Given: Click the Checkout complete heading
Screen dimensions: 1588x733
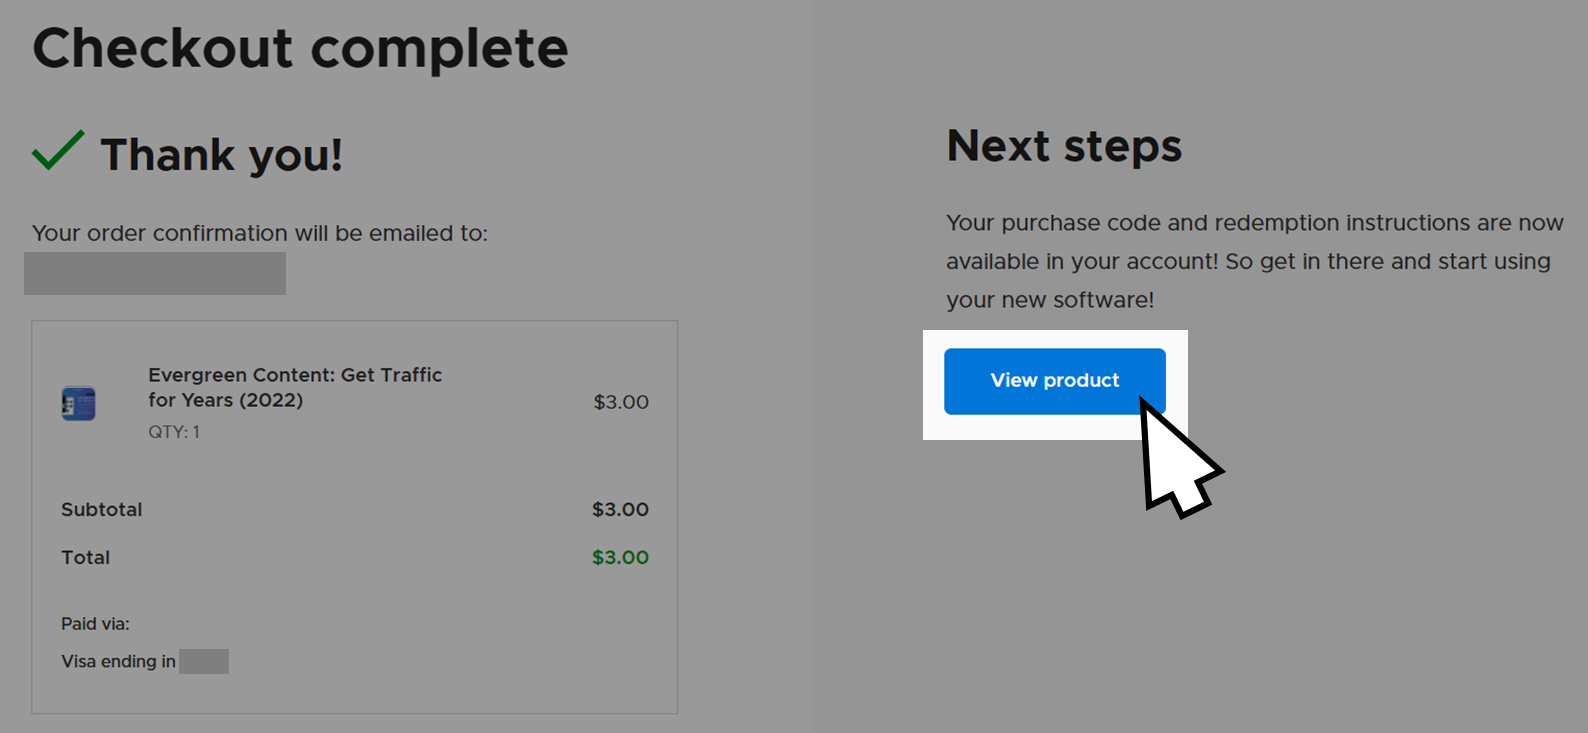Looking at the screenshot, I should [x=300, y=48].
